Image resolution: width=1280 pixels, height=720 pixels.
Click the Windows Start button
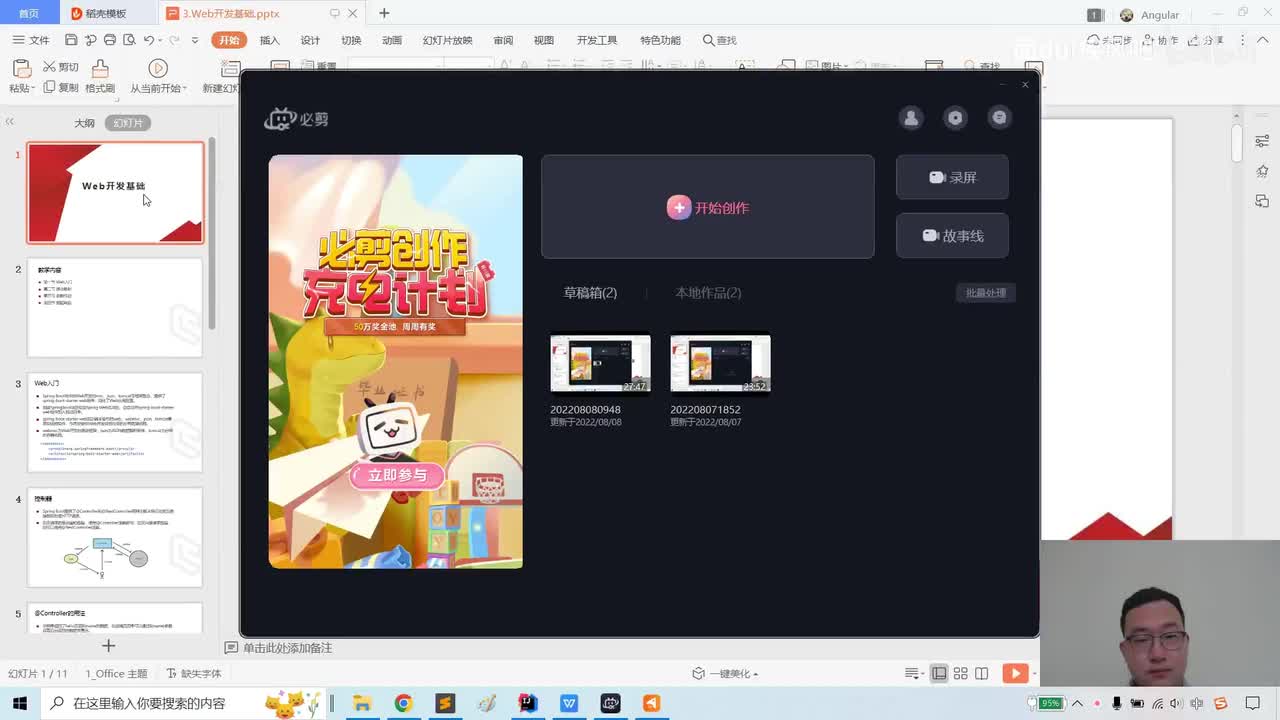click(x=19, y=703)
